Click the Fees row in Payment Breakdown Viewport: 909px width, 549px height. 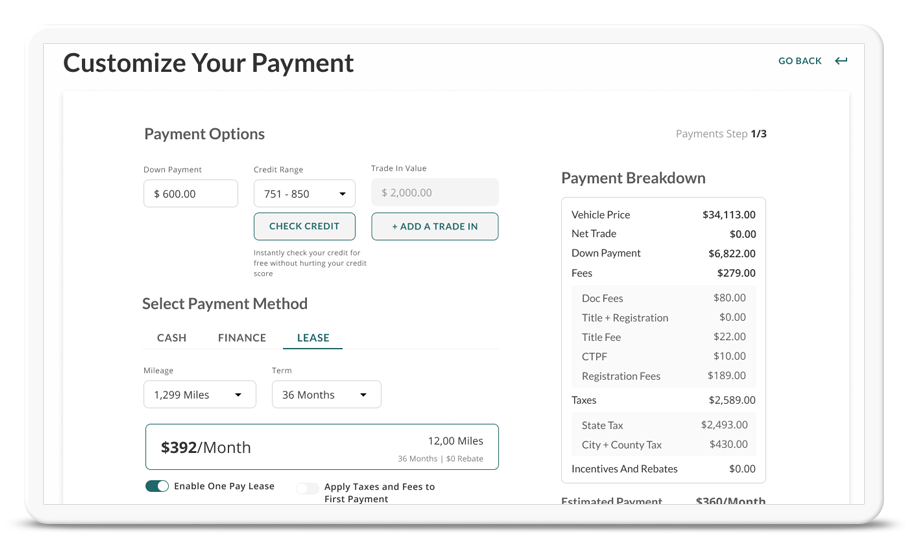(663, 273)
